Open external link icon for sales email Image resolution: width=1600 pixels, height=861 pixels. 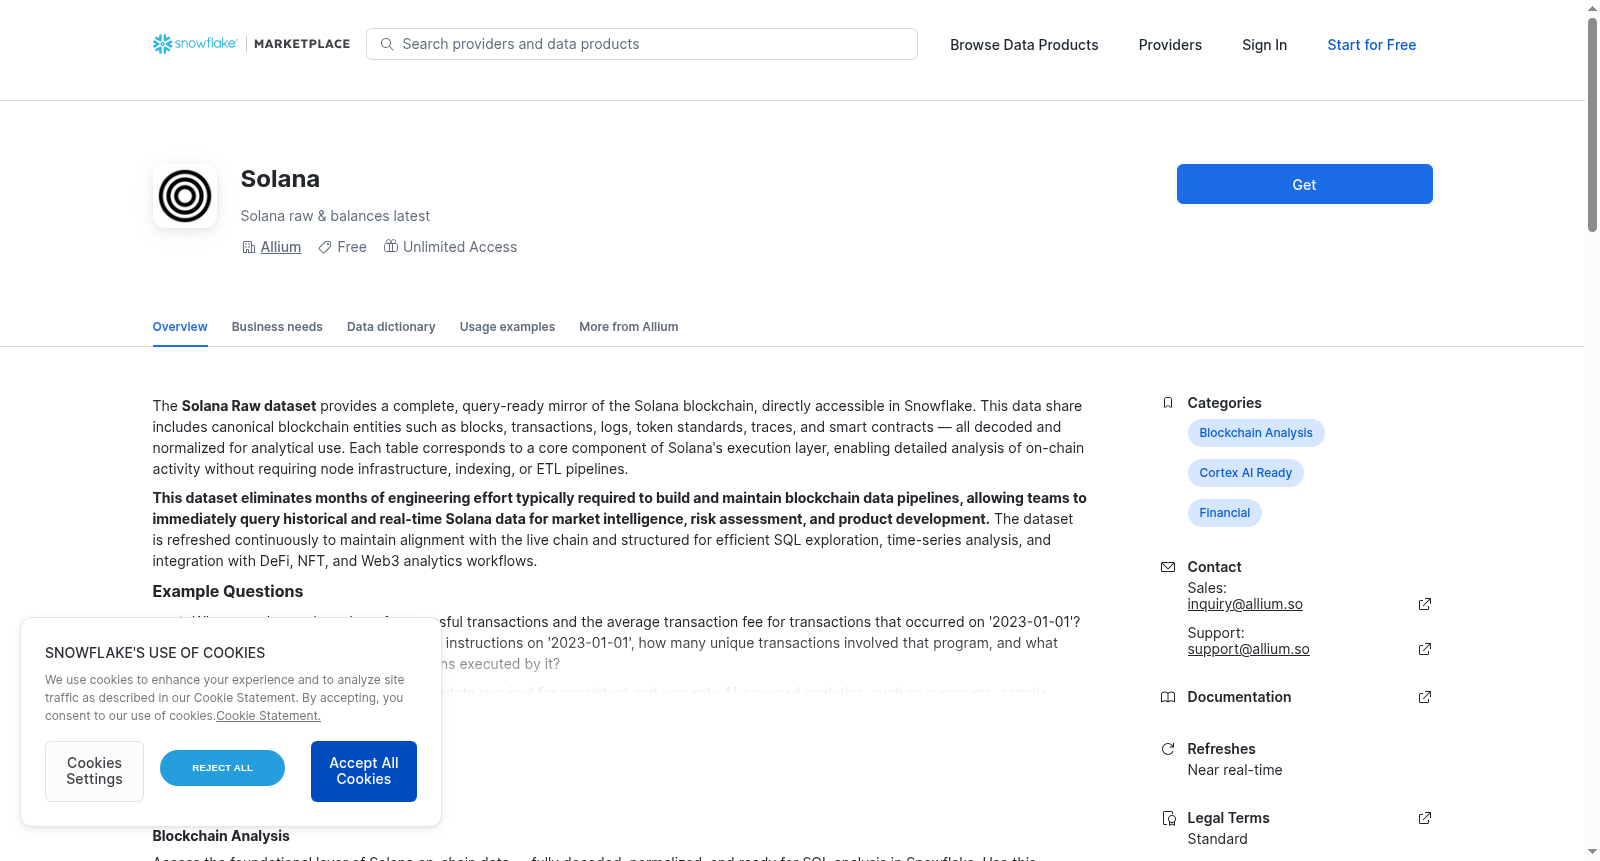click(1425, 604)
